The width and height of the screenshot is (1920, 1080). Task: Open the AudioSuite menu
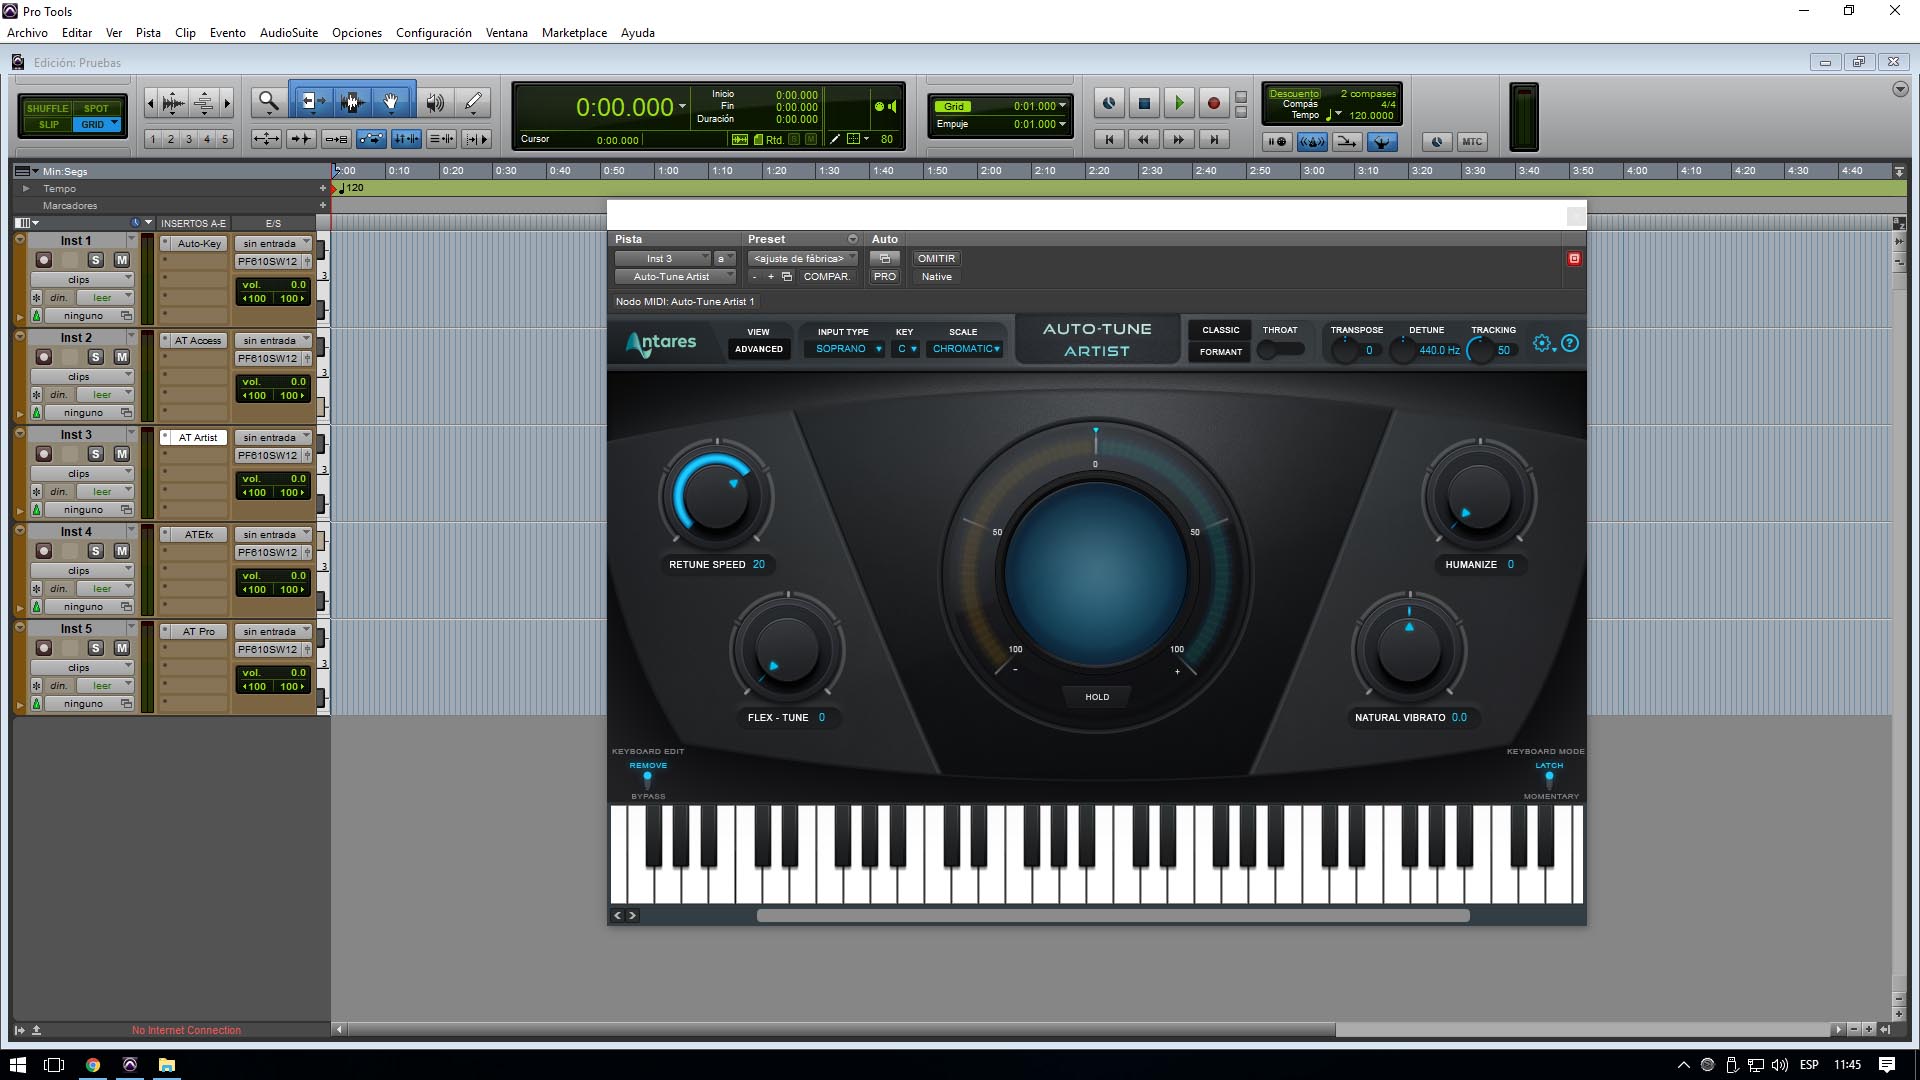[x=288, y=32]
